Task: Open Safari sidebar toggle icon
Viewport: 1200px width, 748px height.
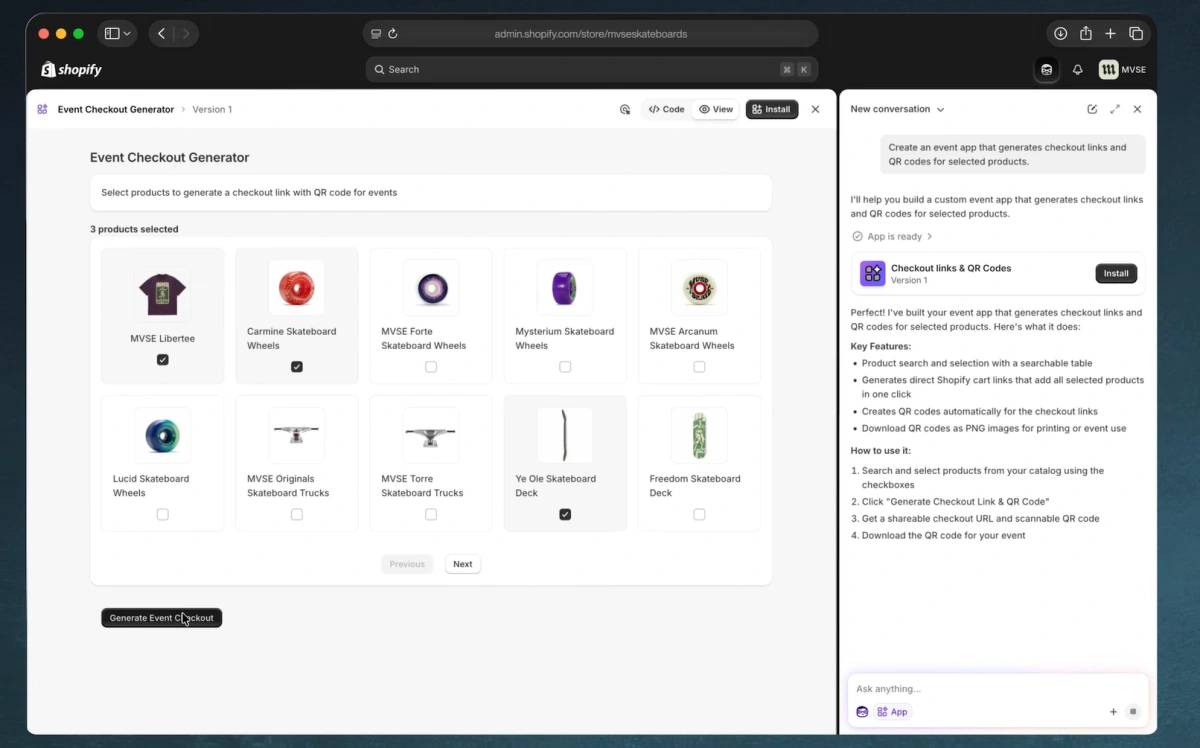Action: (x=112, y=34)
